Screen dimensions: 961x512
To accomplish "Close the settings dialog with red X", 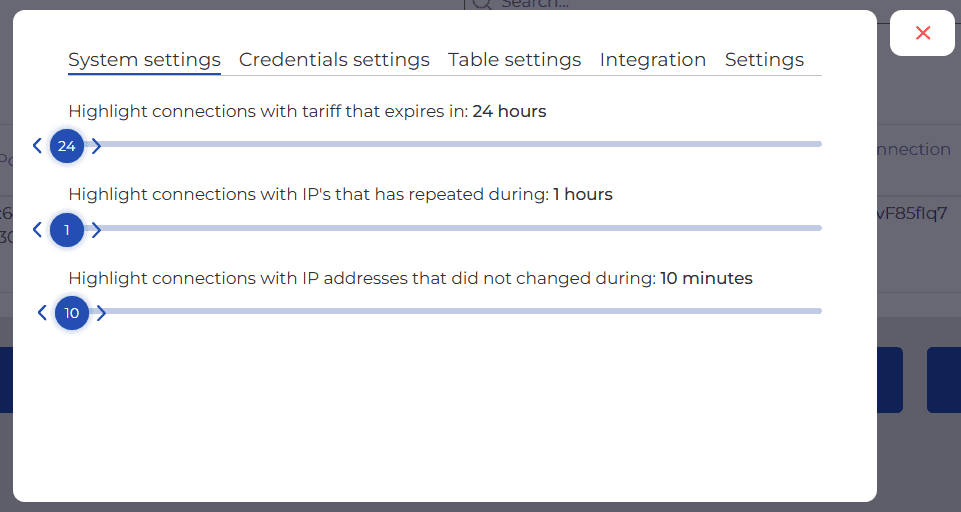I will tap(922, 33).
